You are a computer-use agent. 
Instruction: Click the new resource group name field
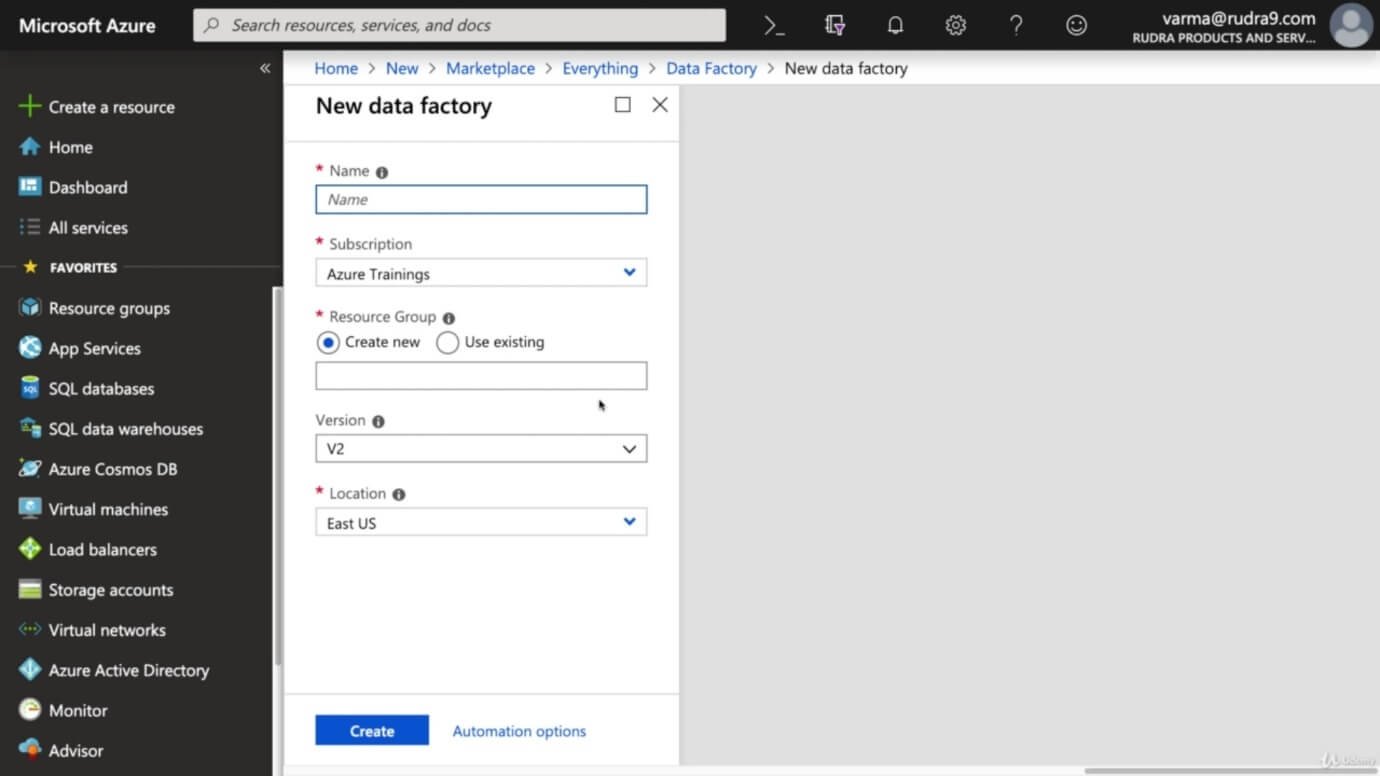click(x=481, y=376)
